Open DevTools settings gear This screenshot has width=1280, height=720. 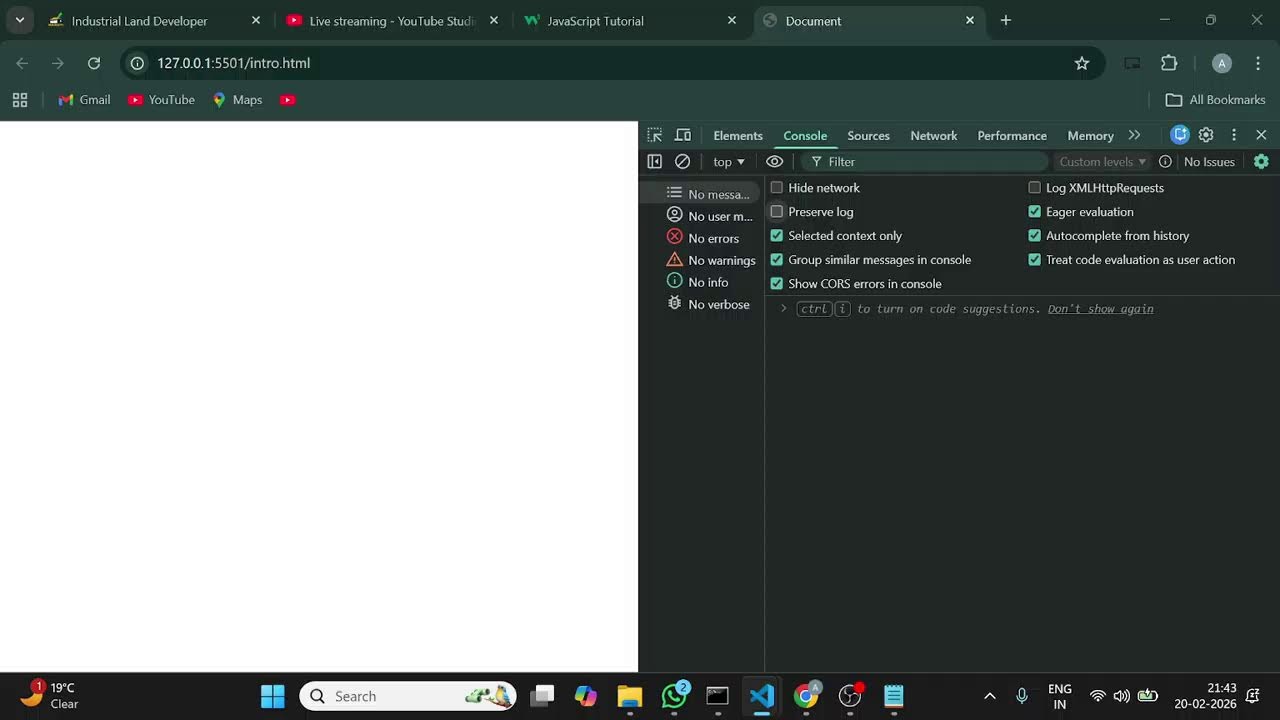1206,135
